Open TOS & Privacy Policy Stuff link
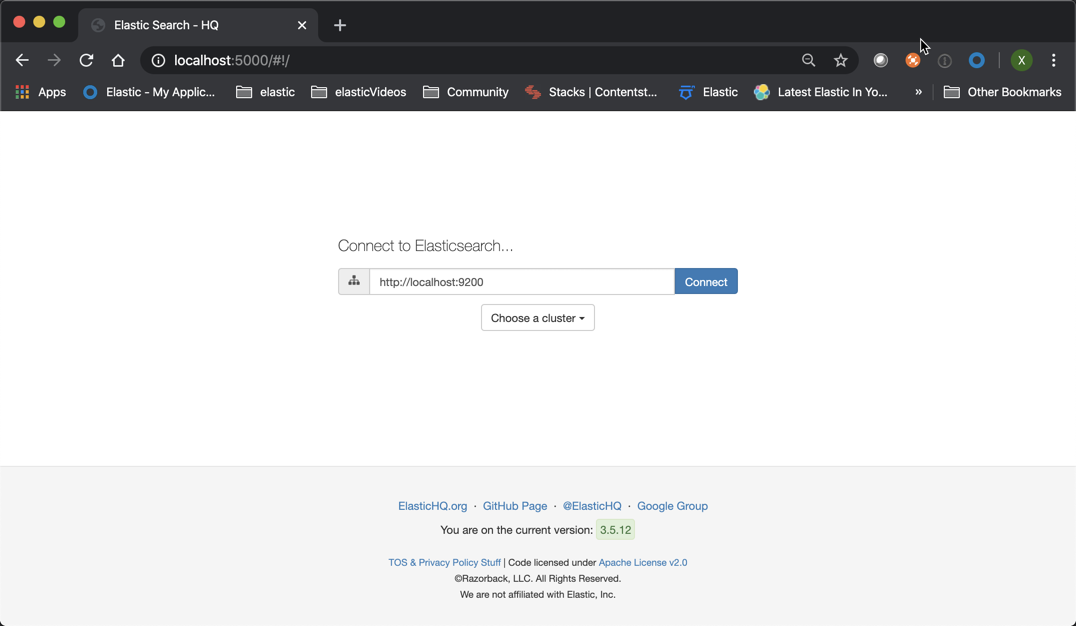1076x626 pixels. coord(445,562)
